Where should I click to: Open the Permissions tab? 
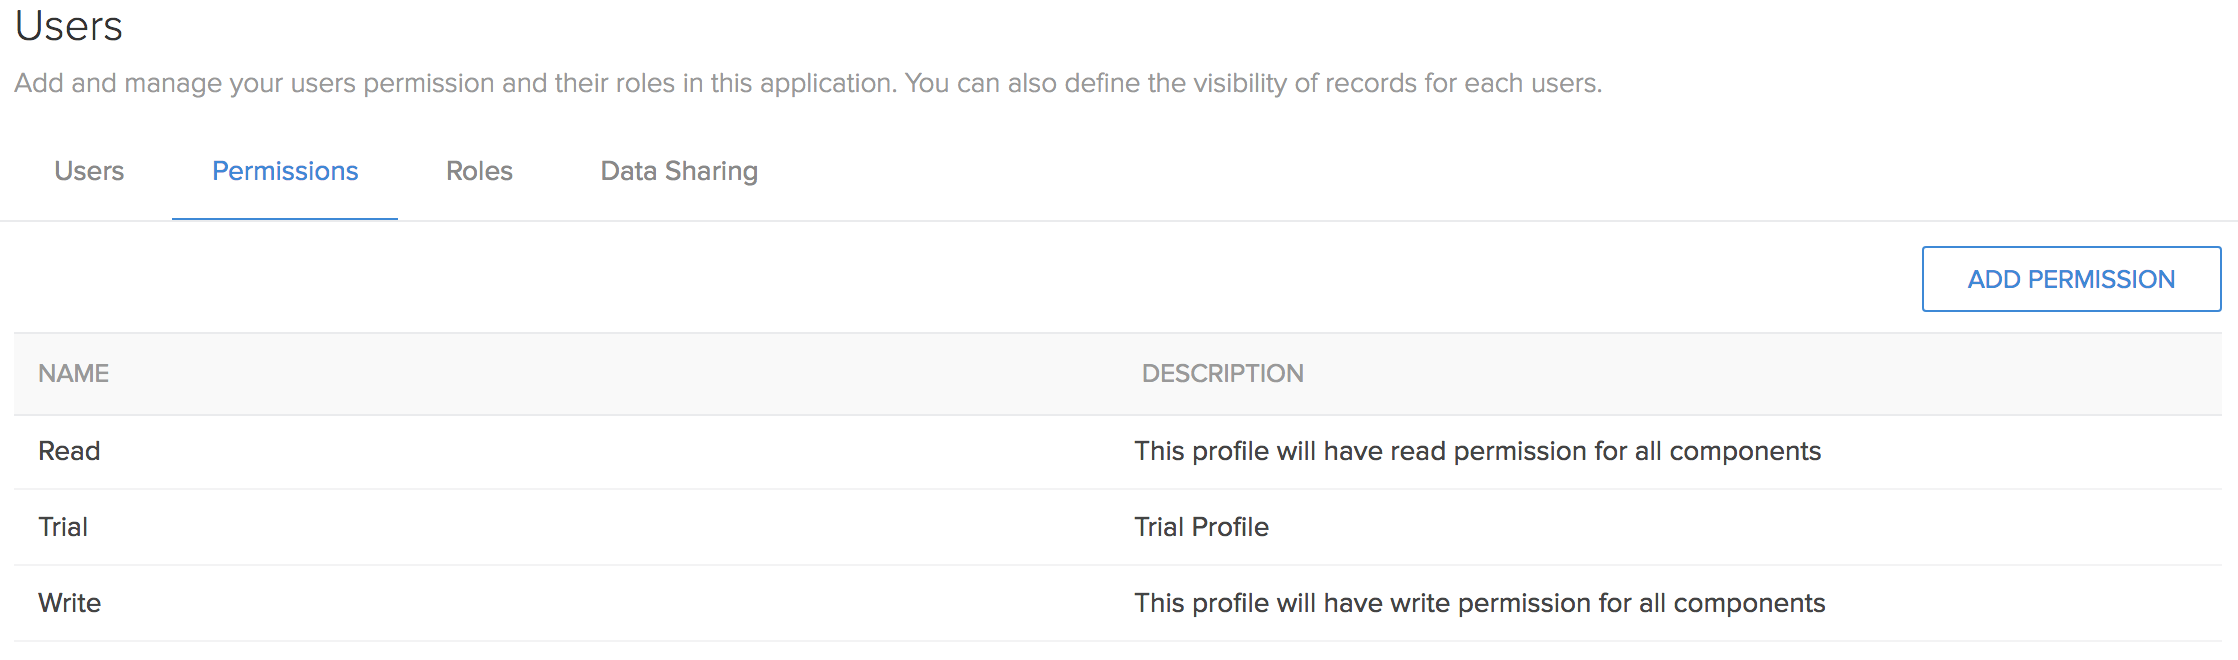click(x=285, y=171)
